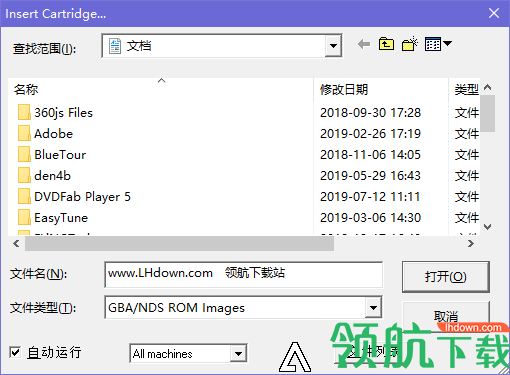Screen dimensions: 510x375
Task: Sort by the 类型 column header
Action: tap(466, 89)
